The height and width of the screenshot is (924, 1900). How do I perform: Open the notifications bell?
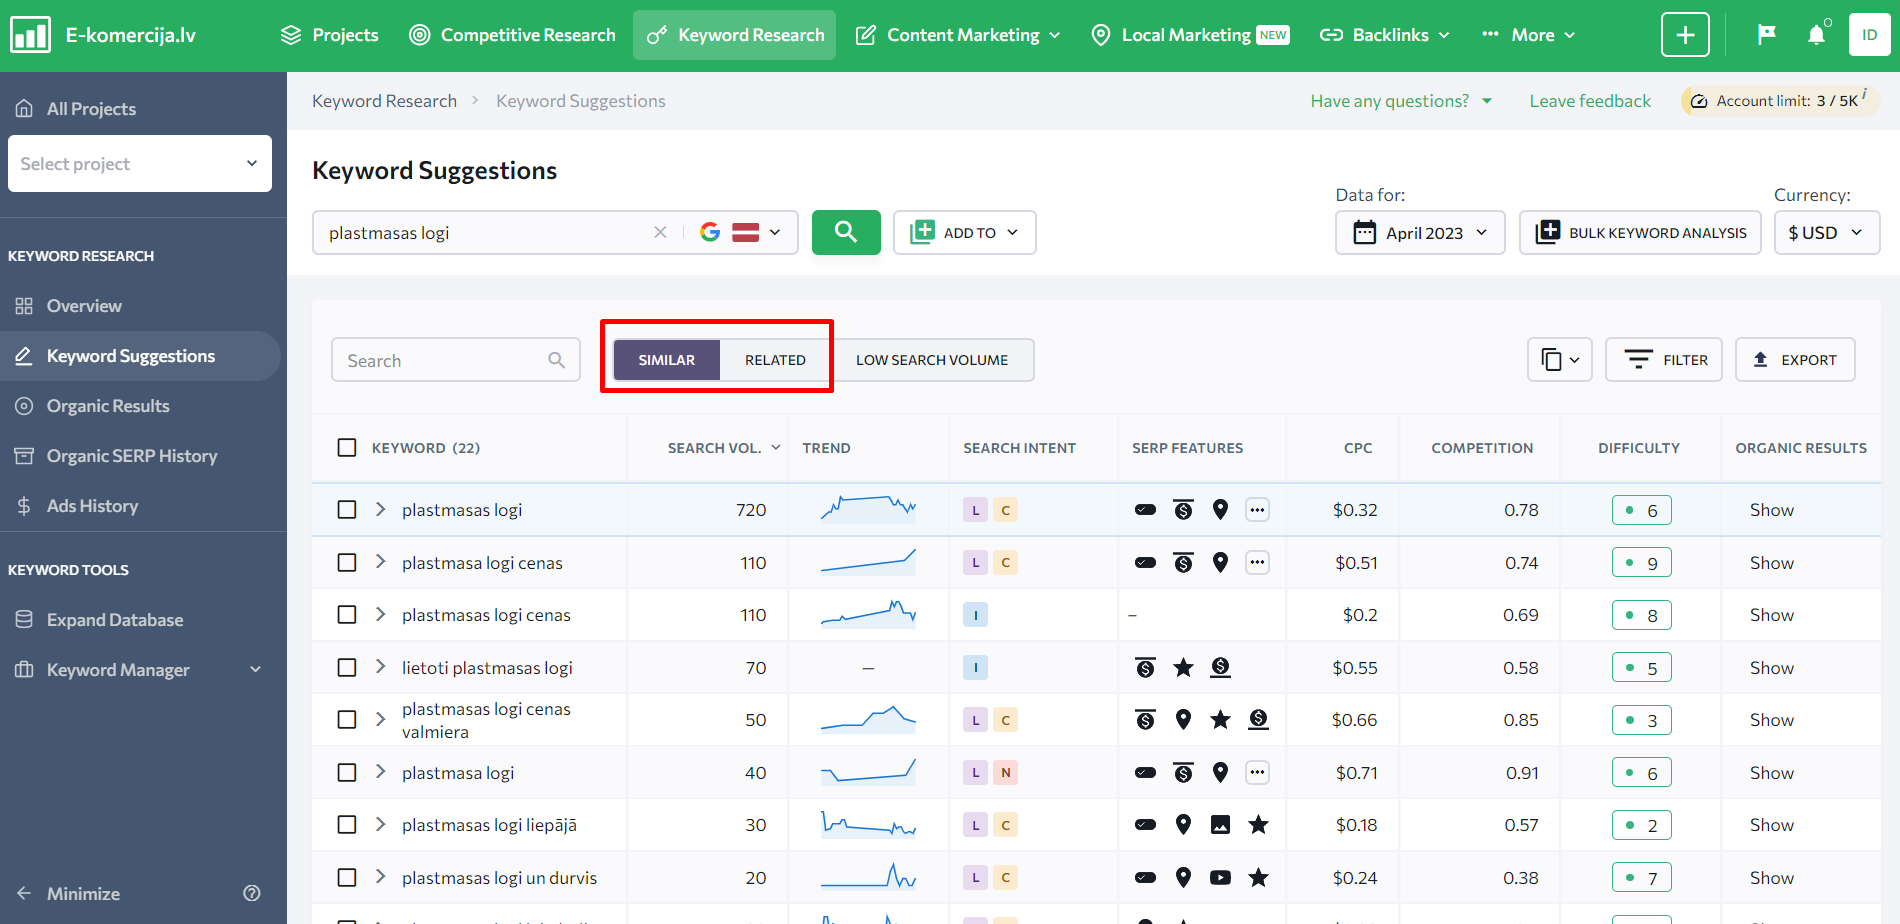pos(1816,35)
